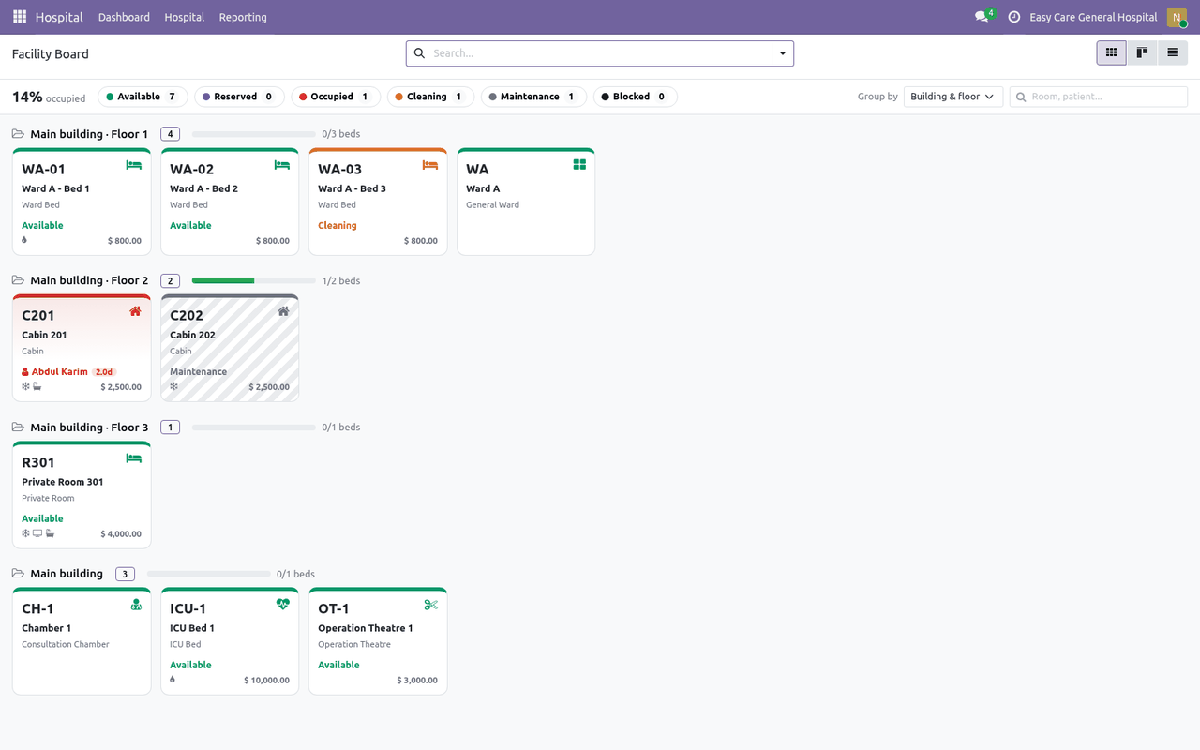Click the bed icon on the WA-02 card

(282, 165)
